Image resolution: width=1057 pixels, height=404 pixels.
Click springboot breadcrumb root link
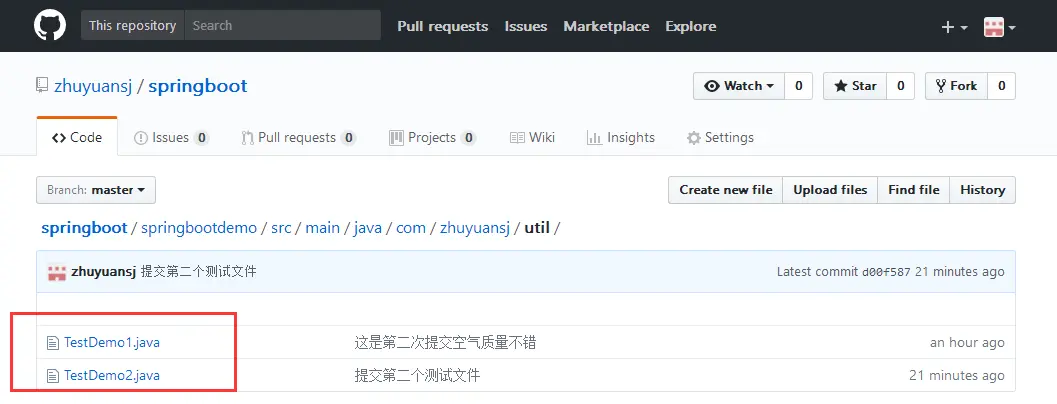point(84,228)
